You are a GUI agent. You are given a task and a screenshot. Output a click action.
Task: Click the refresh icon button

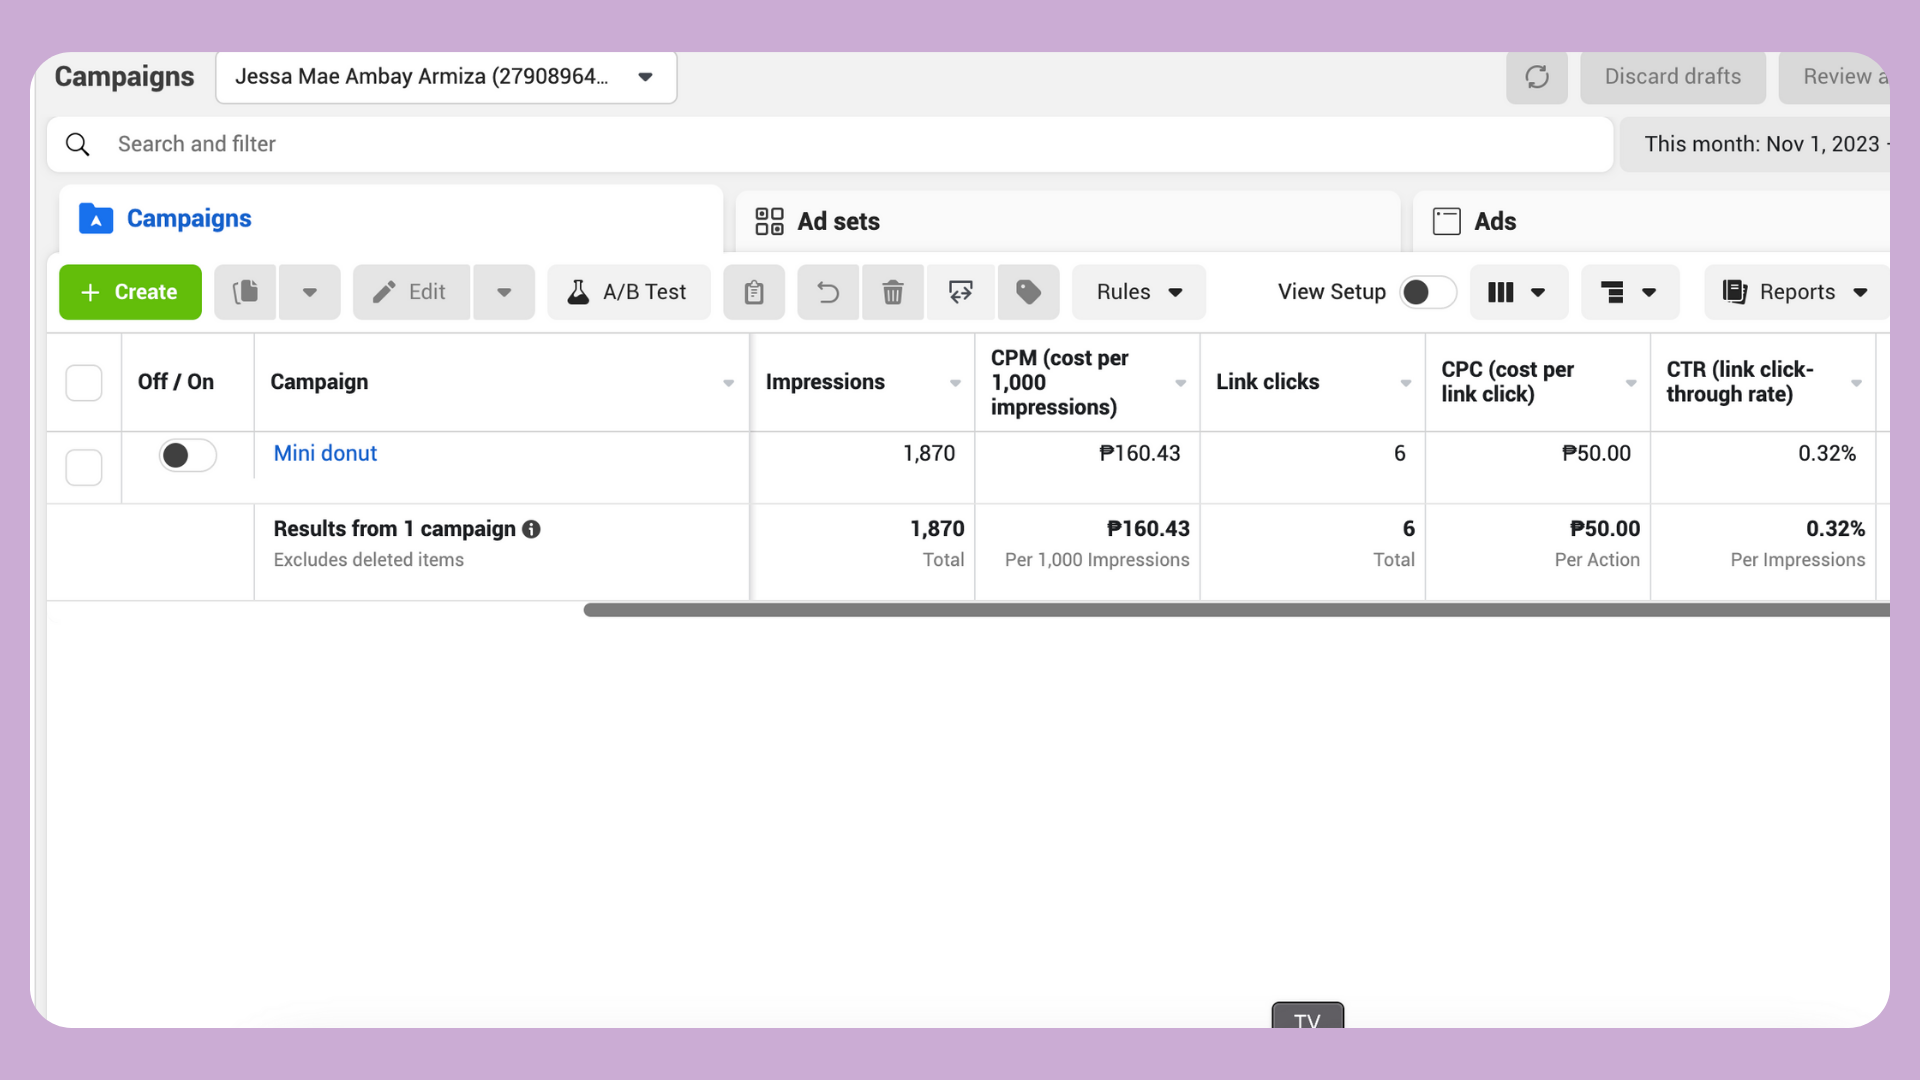(x=1537, y=77)
